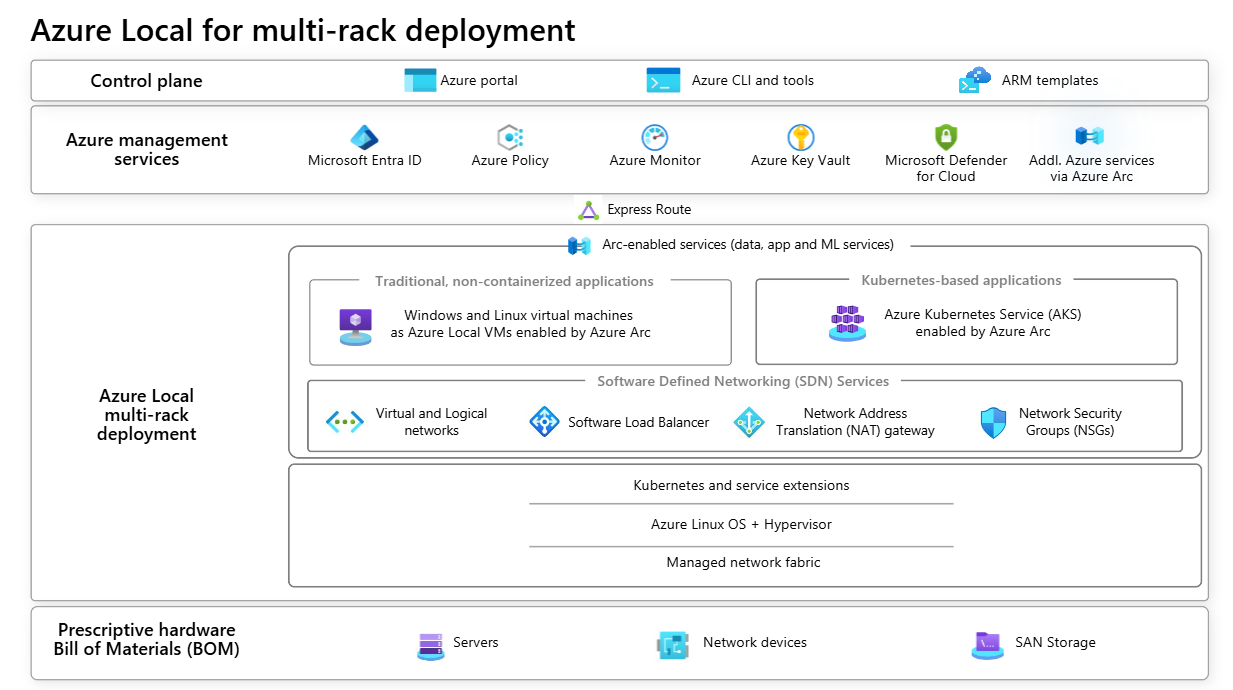Image resolution: width=1233 pixels, height=690 pixels.
Task: Select the Azure Policy icon
Action: (510, 137)
